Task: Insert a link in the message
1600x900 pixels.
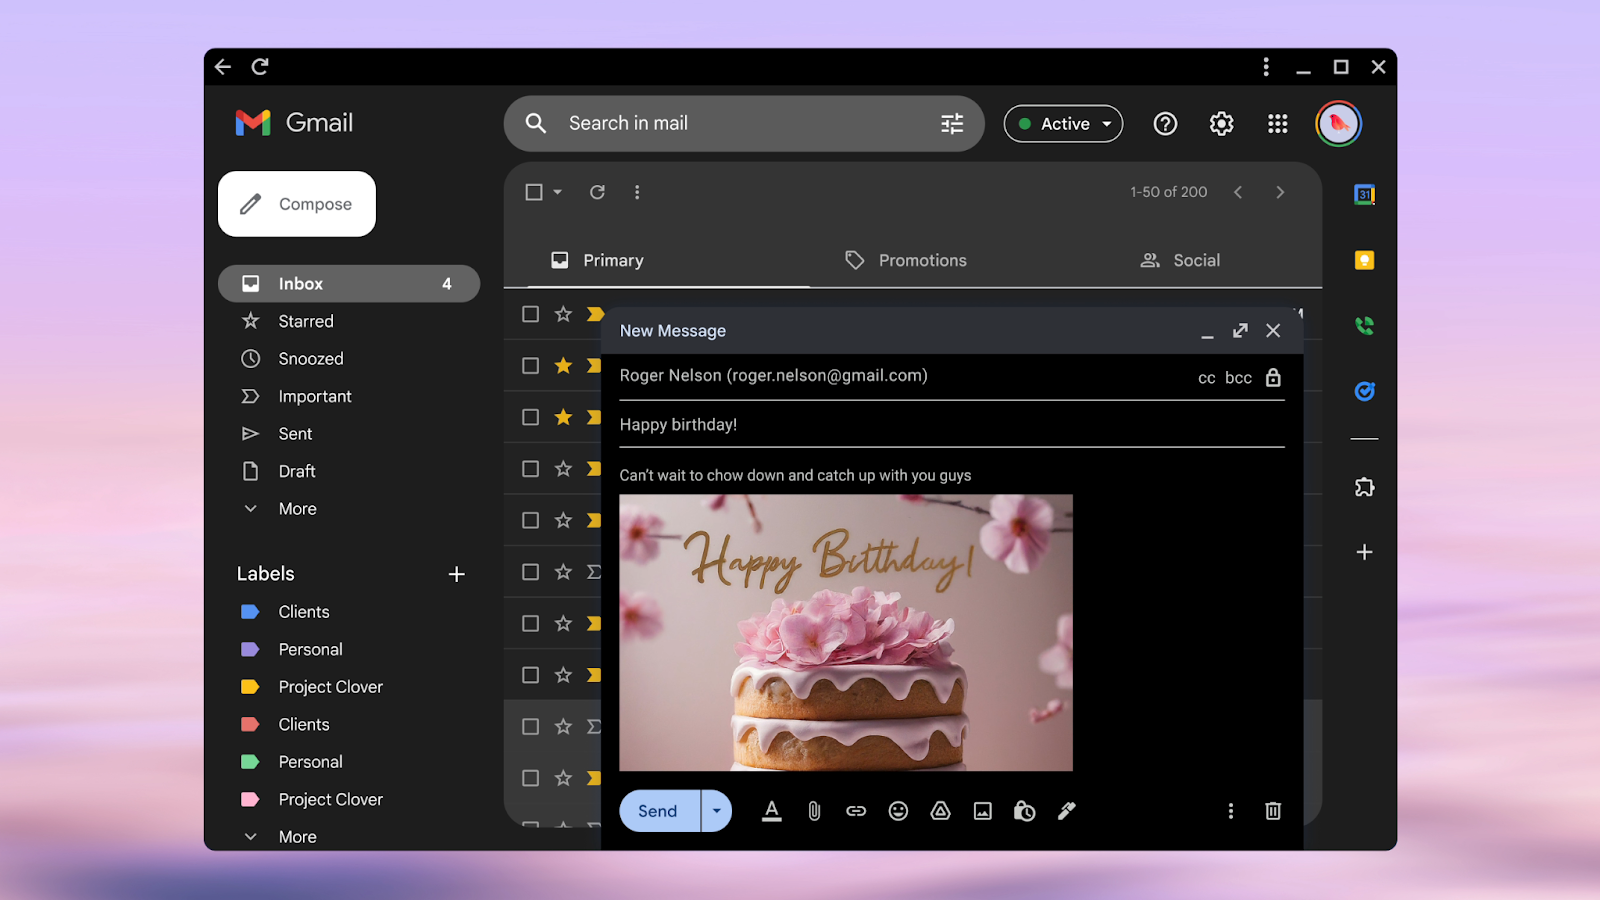Action: [x=856, y=811]
